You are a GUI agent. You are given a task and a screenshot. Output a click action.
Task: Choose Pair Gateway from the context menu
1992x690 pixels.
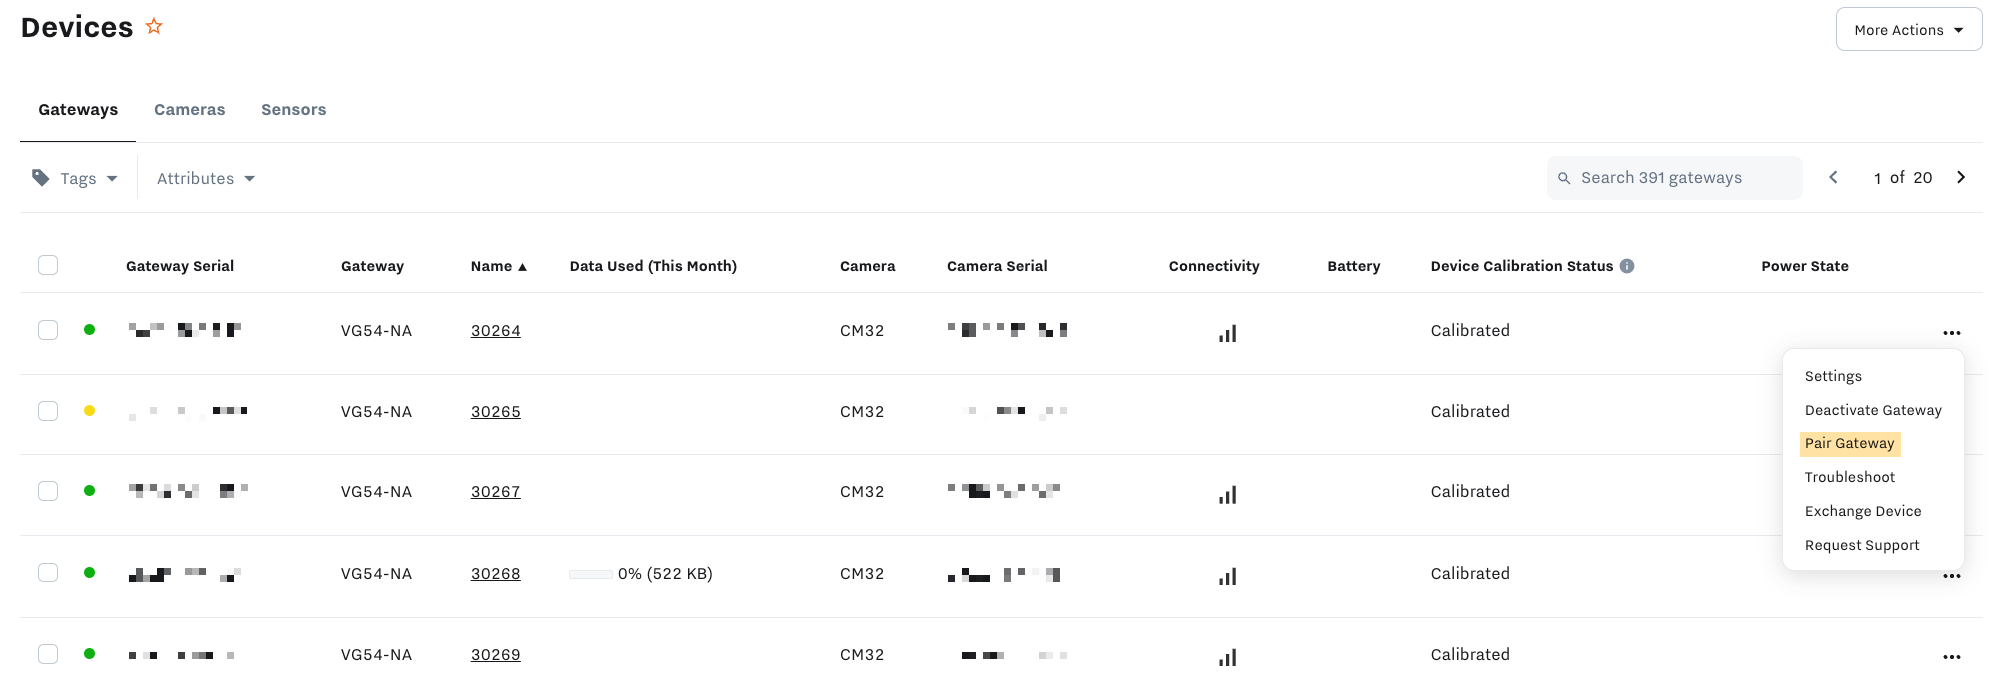pos(1849,443)
